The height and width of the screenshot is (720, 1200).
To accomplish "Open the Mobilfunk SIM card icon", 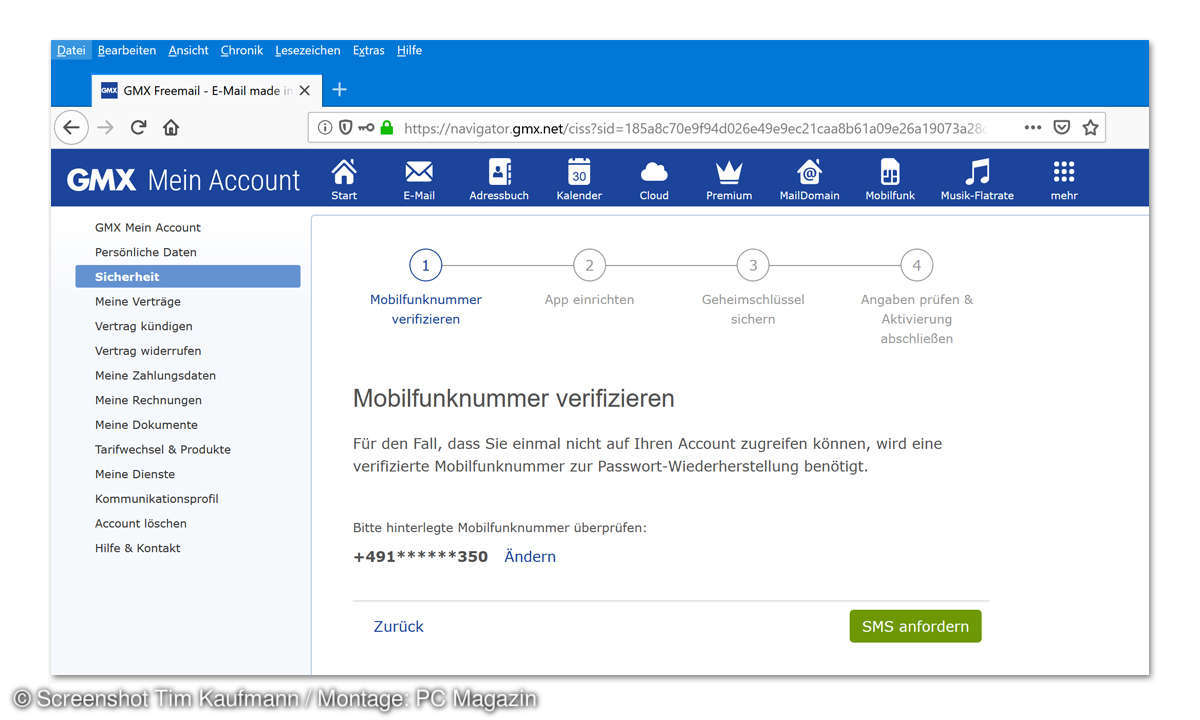I will pos(890,172).
